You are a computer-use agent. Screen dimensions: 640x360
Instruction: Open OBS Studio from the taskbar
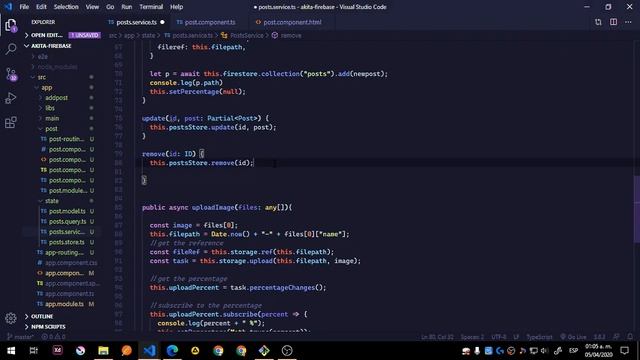click(x=287, y=351)
